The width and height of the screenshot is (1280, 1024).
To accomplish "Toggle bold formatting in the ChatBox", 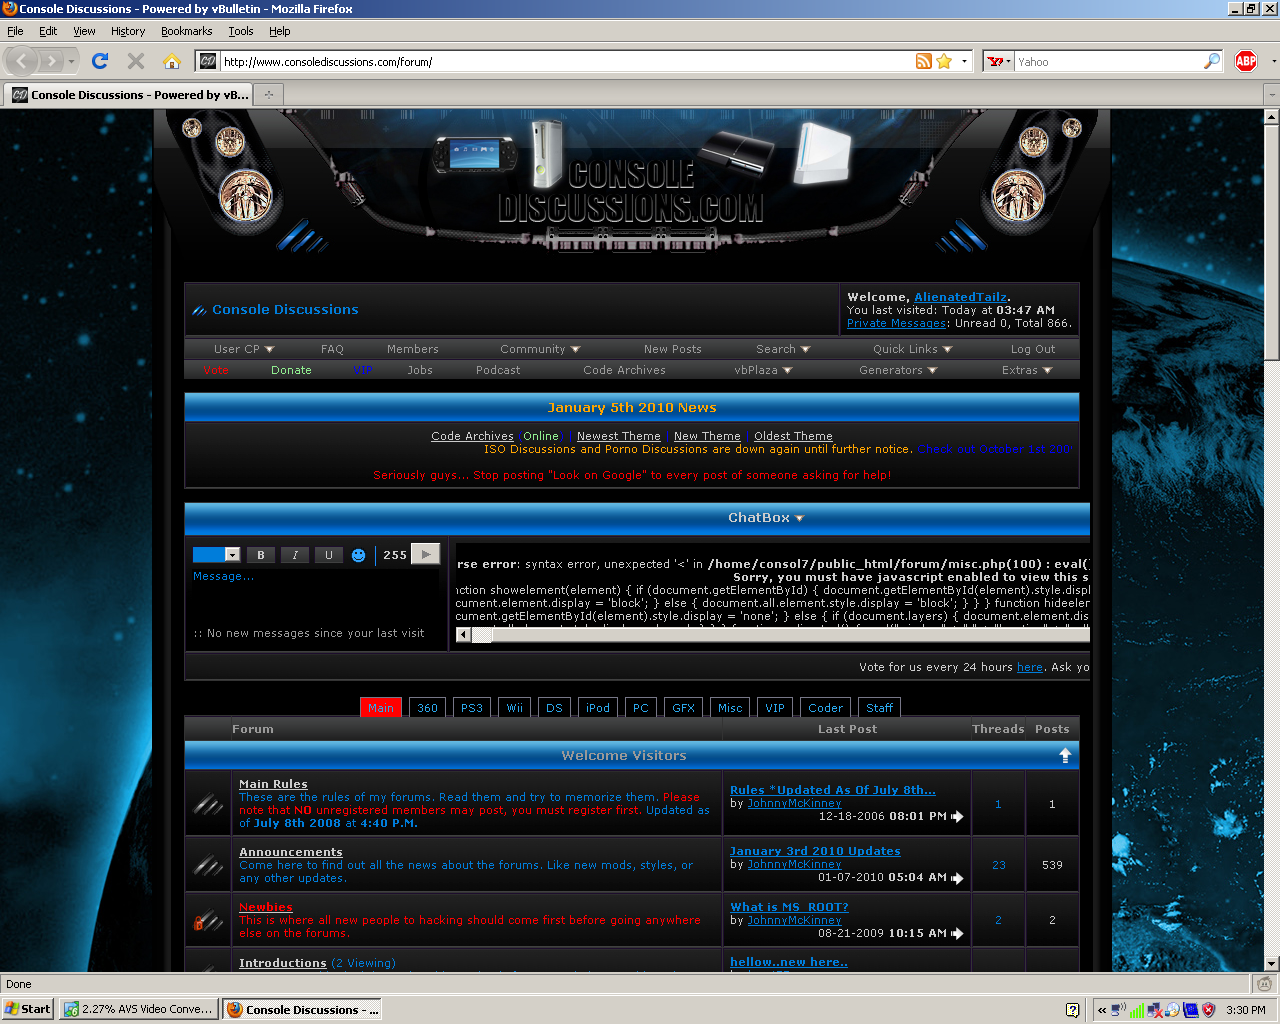I will click(261, 555).
